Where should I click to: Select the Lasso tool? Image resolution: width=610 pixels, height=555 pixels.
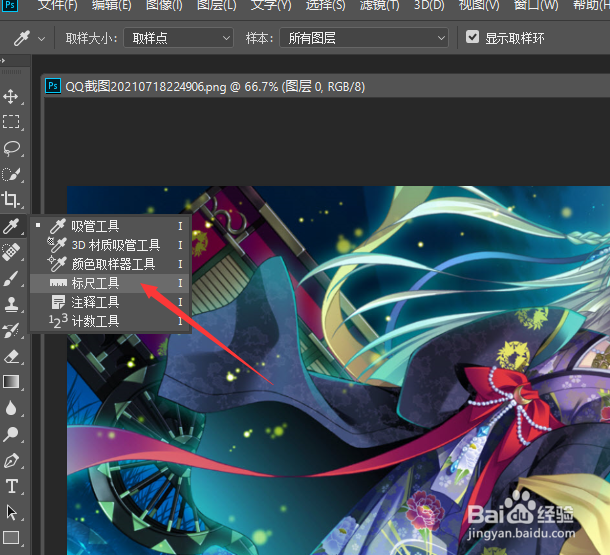[11, 148]
